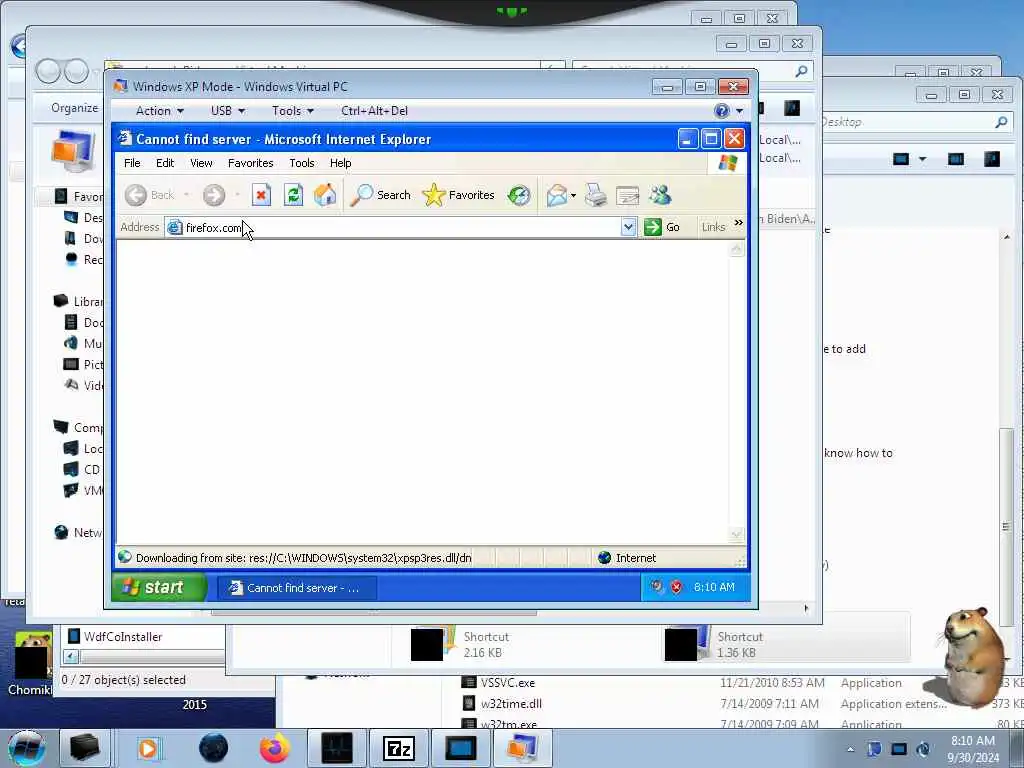Image resolution: width=1024 pixels, height=768 pixels.
Task: Open the Mail toolbar icon
Action: pyautogui.click(x=556, y=195)
